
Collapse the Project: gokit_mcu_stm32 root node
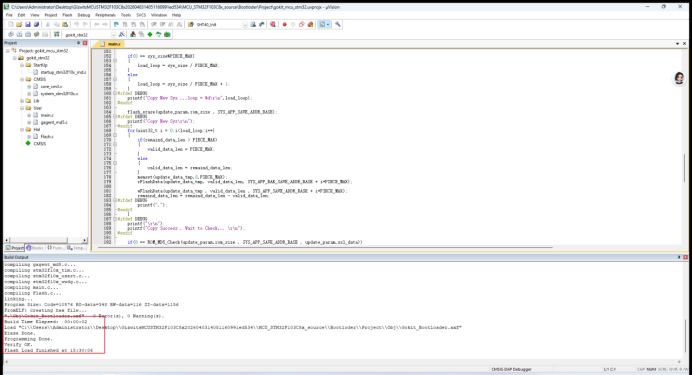8,51
